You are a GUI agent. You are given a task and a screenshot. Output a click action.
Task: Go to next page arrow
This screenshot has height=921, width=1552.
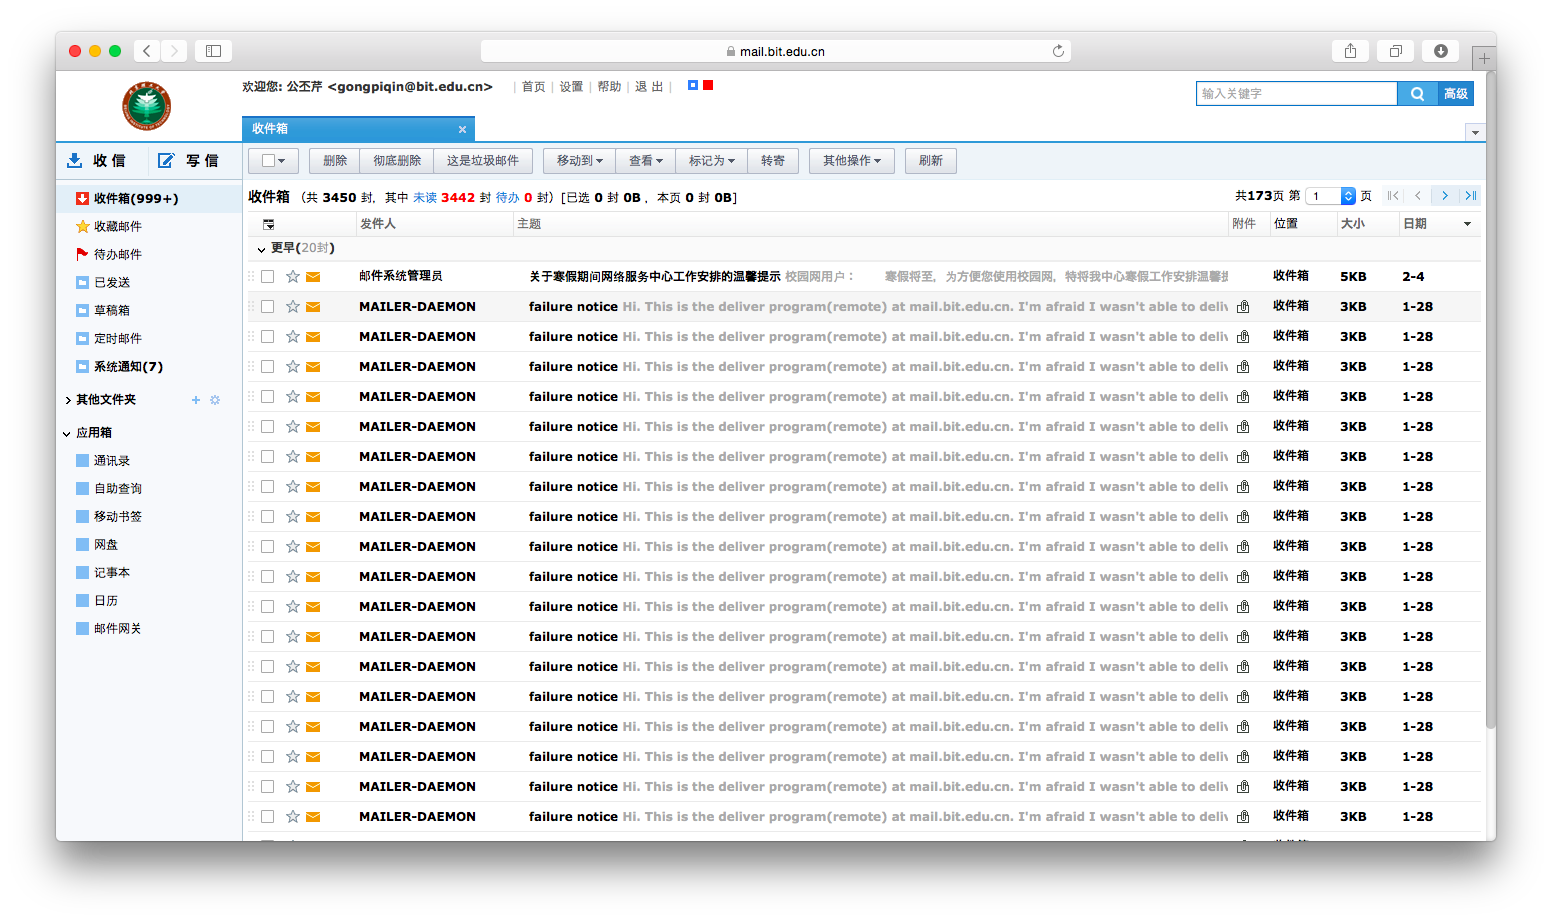(1444, 196)
